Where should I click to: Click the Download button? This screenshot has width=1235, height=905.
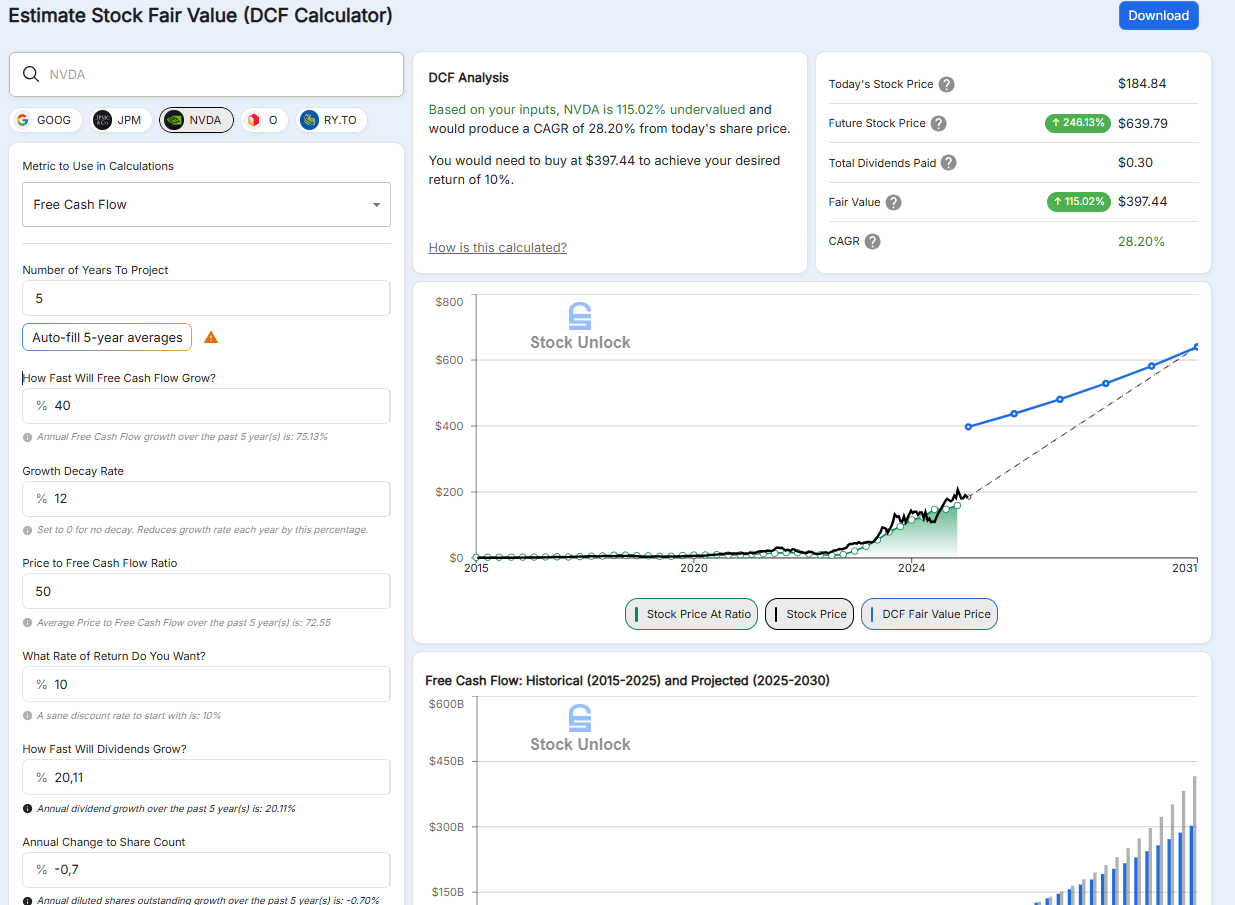click(1158, 16)
